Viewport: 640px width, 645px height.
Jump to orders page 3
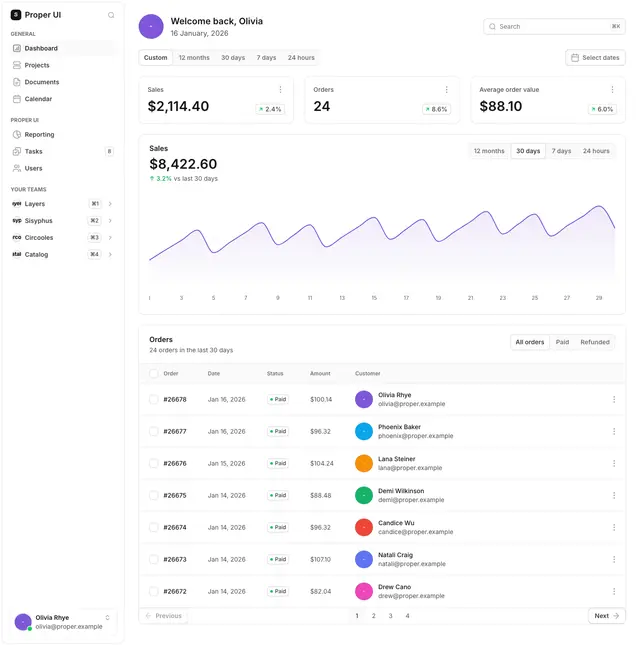tap(390, 616)
